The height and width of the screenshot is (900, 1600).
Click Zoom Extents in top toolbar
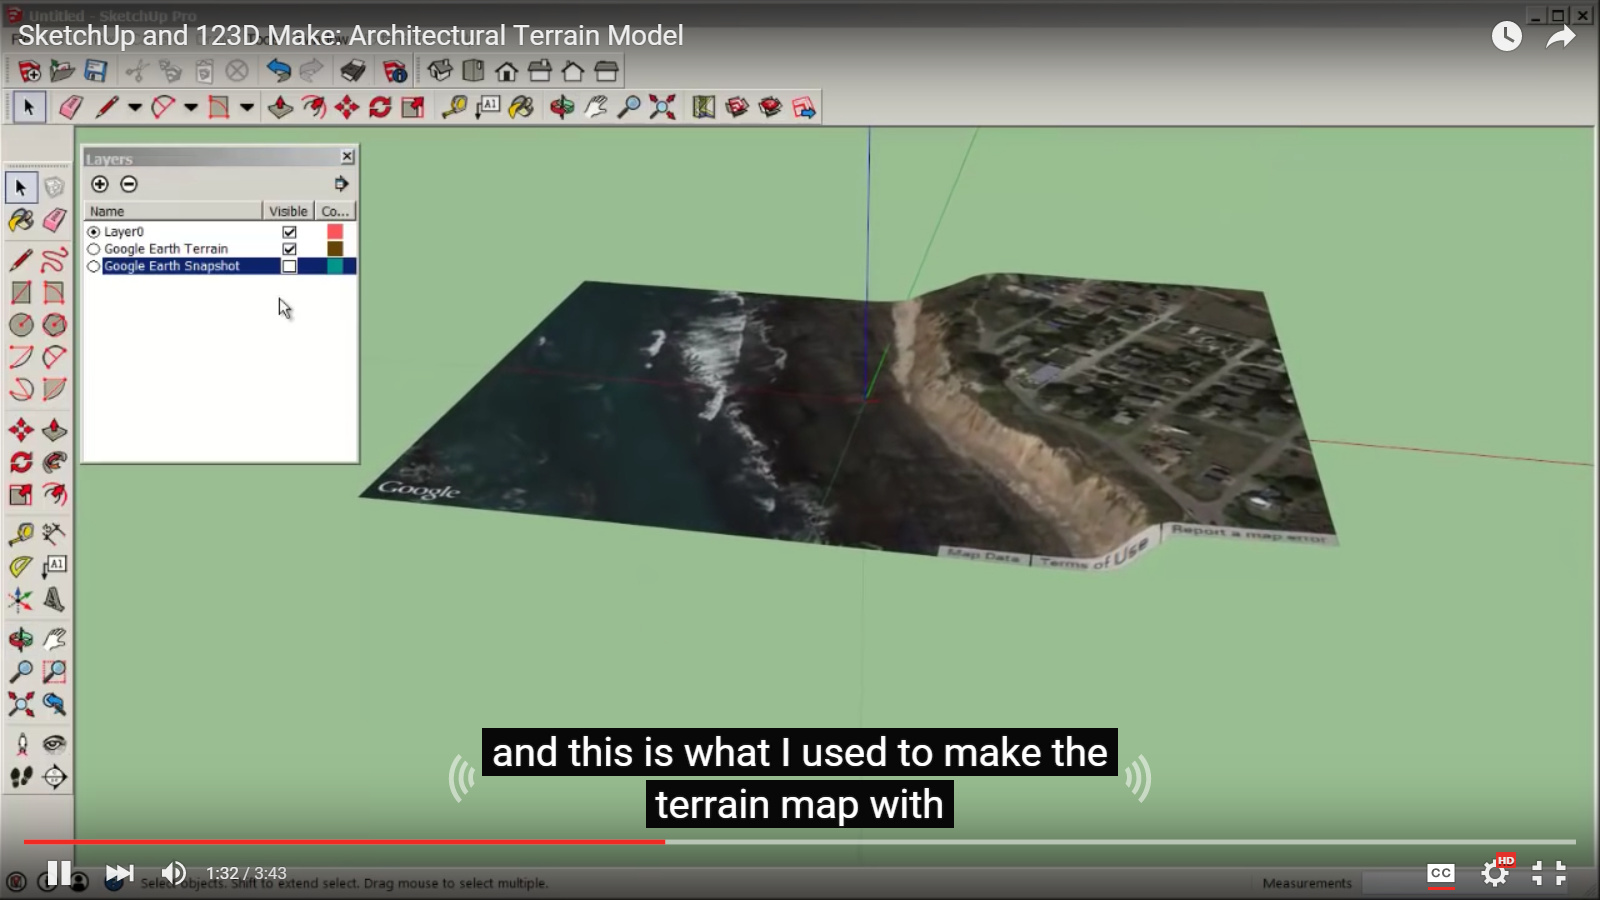pyautogui.click(x=662, y=107)
